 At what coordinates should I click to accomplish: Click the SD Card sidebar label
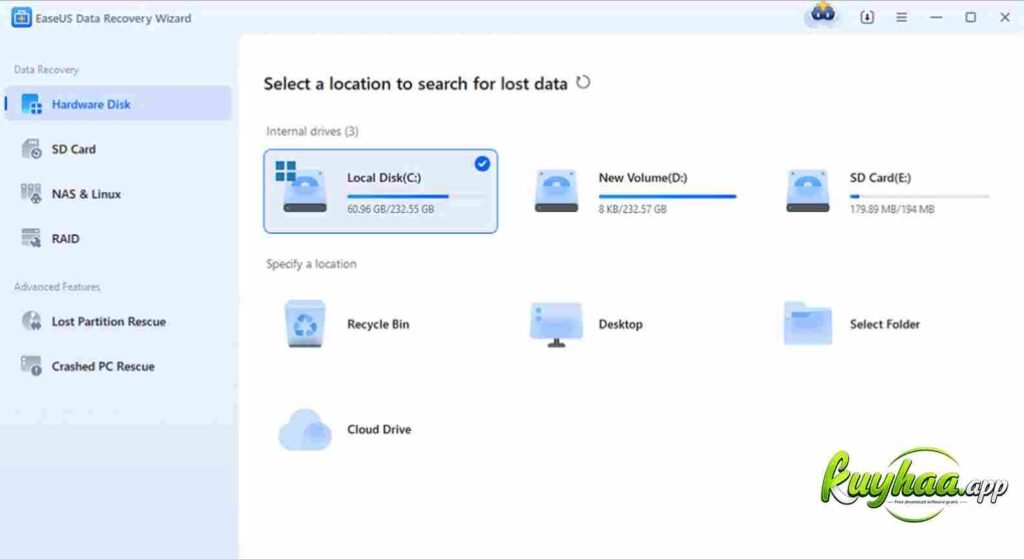click(74, 150)
